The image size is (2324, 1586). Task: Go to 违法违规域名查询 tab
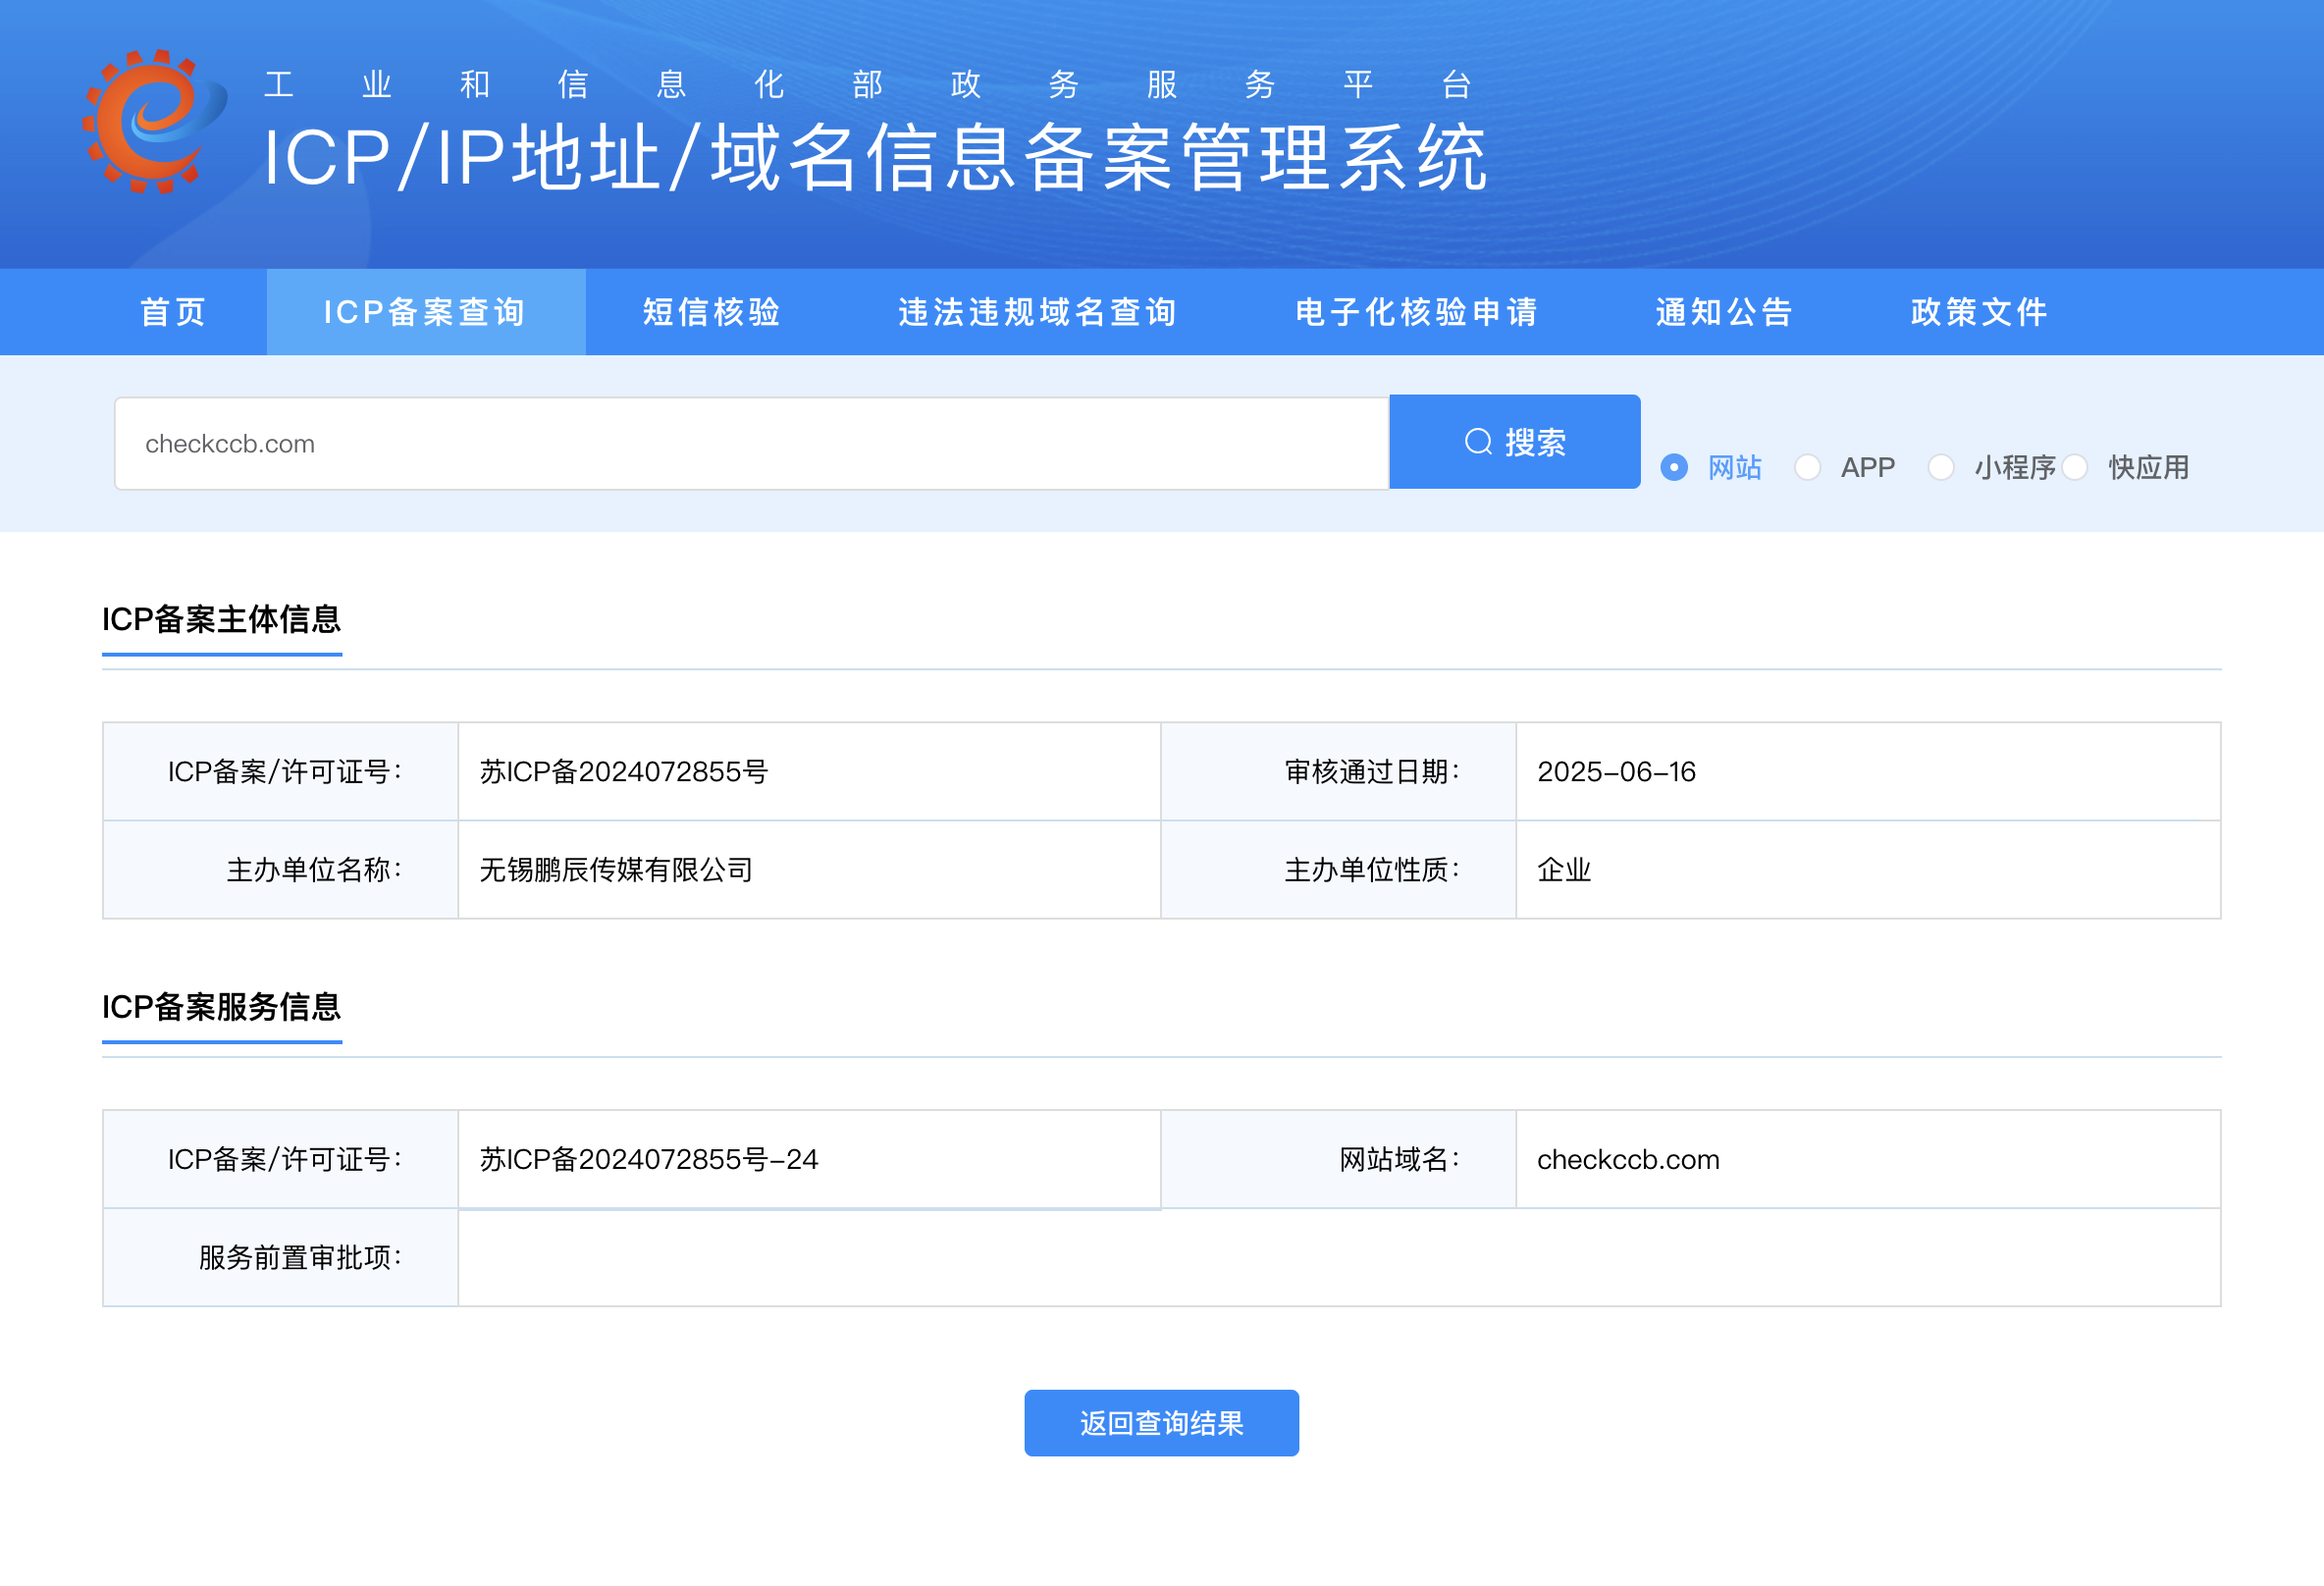(x=1037, y=312)
